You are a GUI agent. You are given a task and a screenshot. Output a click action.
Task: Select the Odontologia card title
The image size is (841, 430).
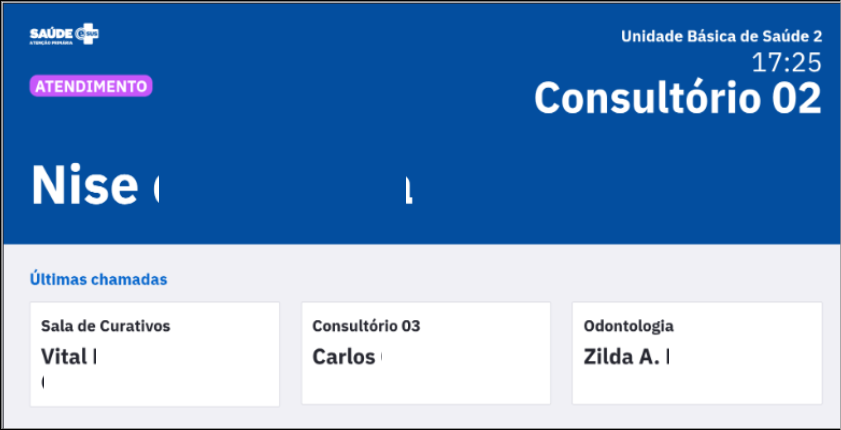pos(629,325)
